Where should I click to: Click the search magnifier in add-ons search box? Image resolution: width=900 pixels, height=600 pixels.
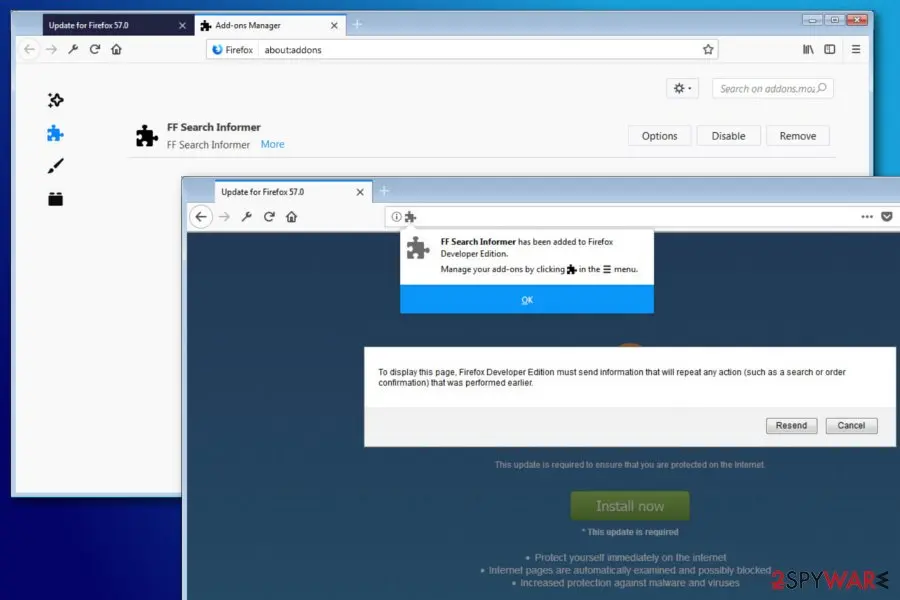822,88
